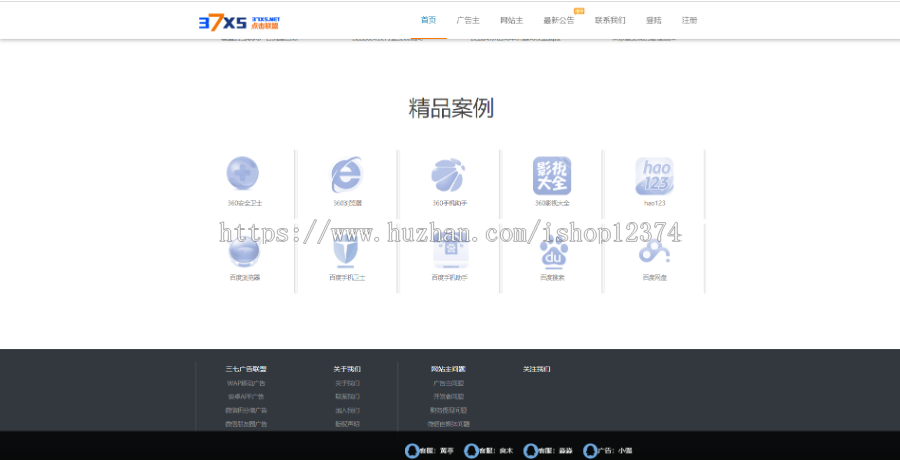
Task: Click the 客服 良木 contact text
Action: point(497,451)
